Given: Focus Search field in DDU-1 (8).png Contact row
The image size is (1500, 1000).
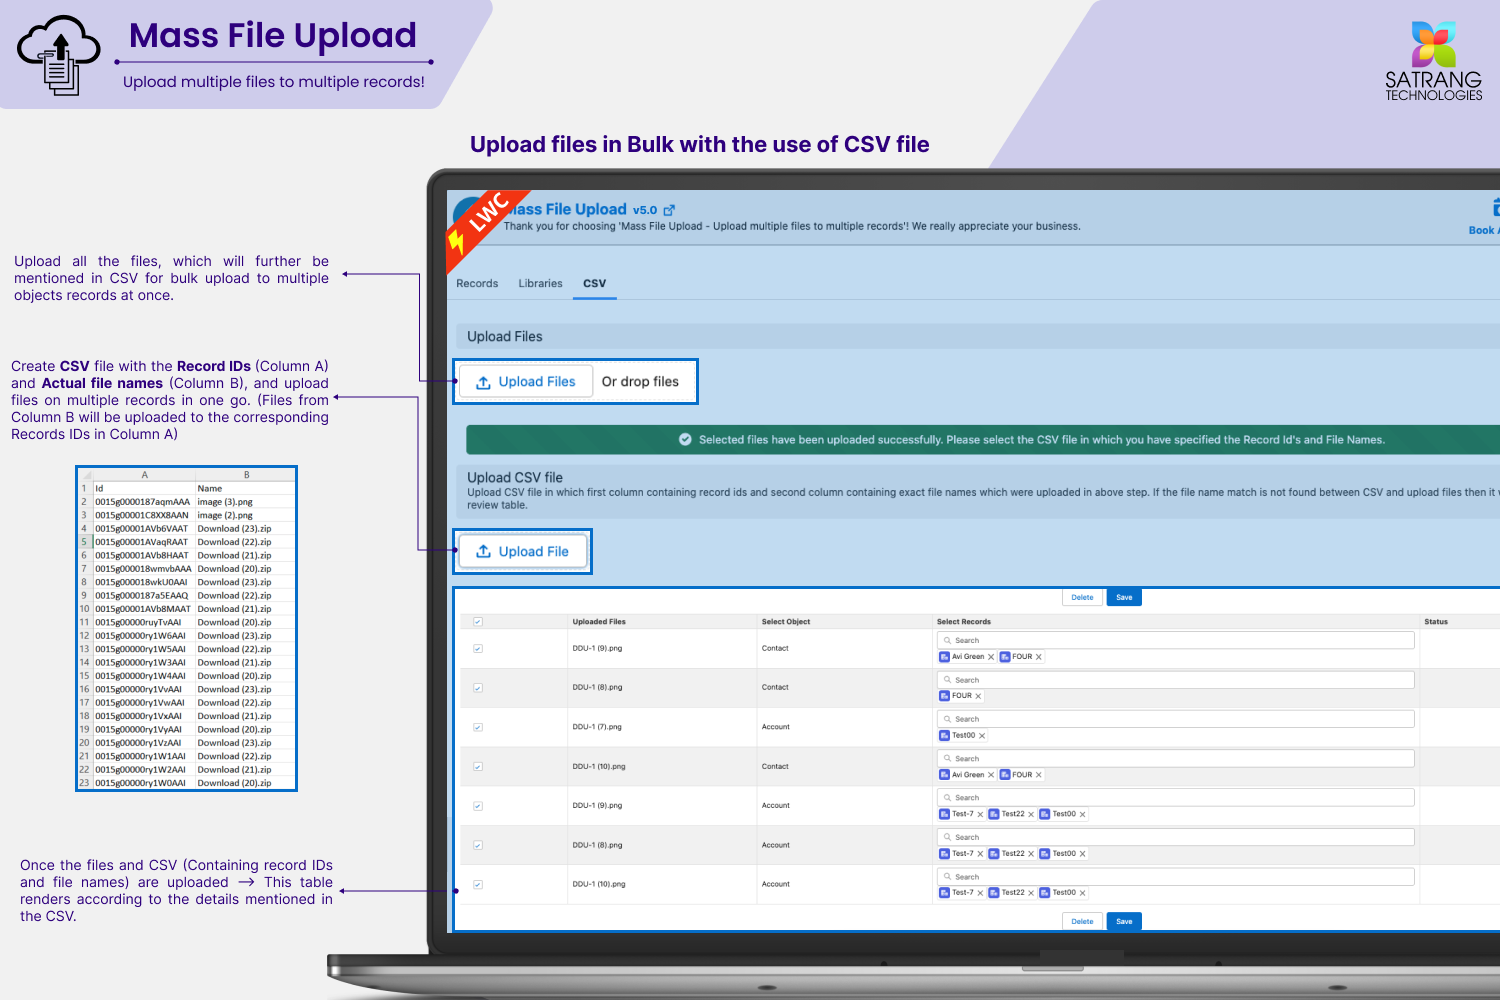Looking at the screenshot, I should tap(1176, 680).
